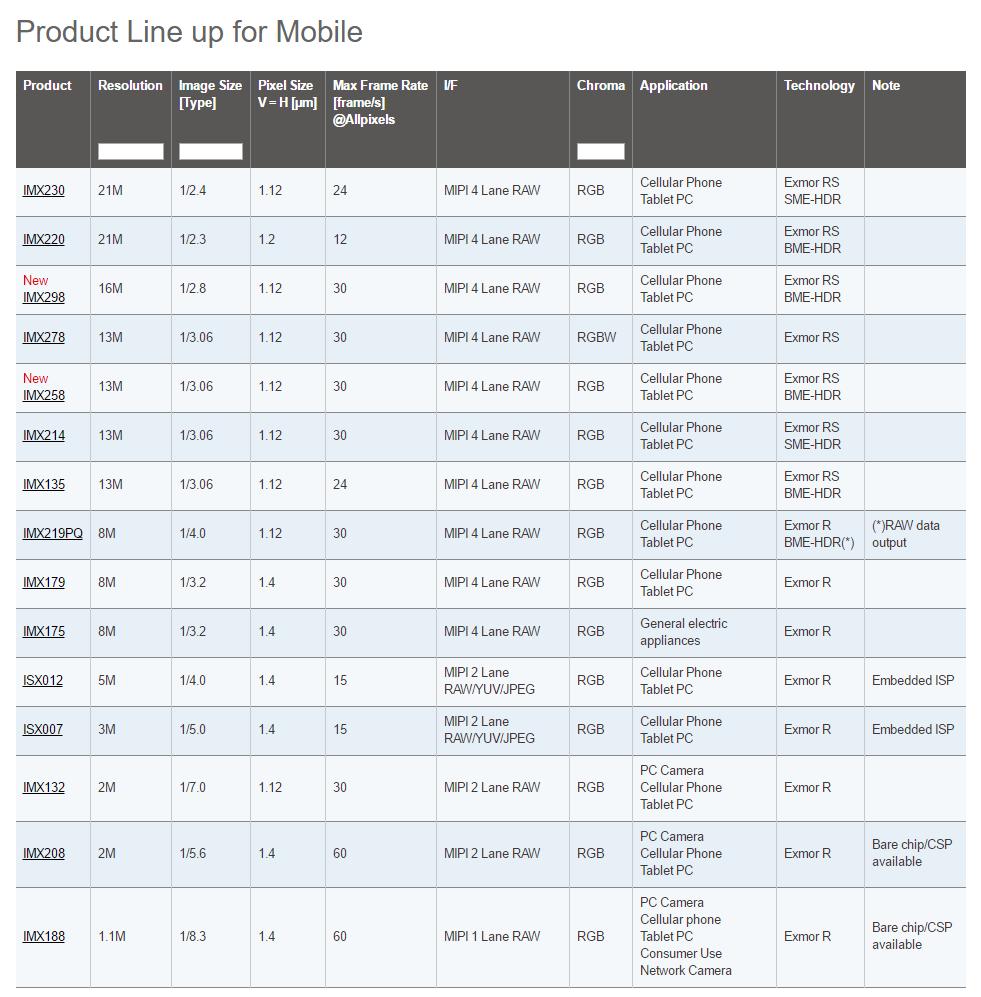Viewport: 981px width, 997px height.
Task: Open the IMX278 product page link
Action: click(44, 338)
